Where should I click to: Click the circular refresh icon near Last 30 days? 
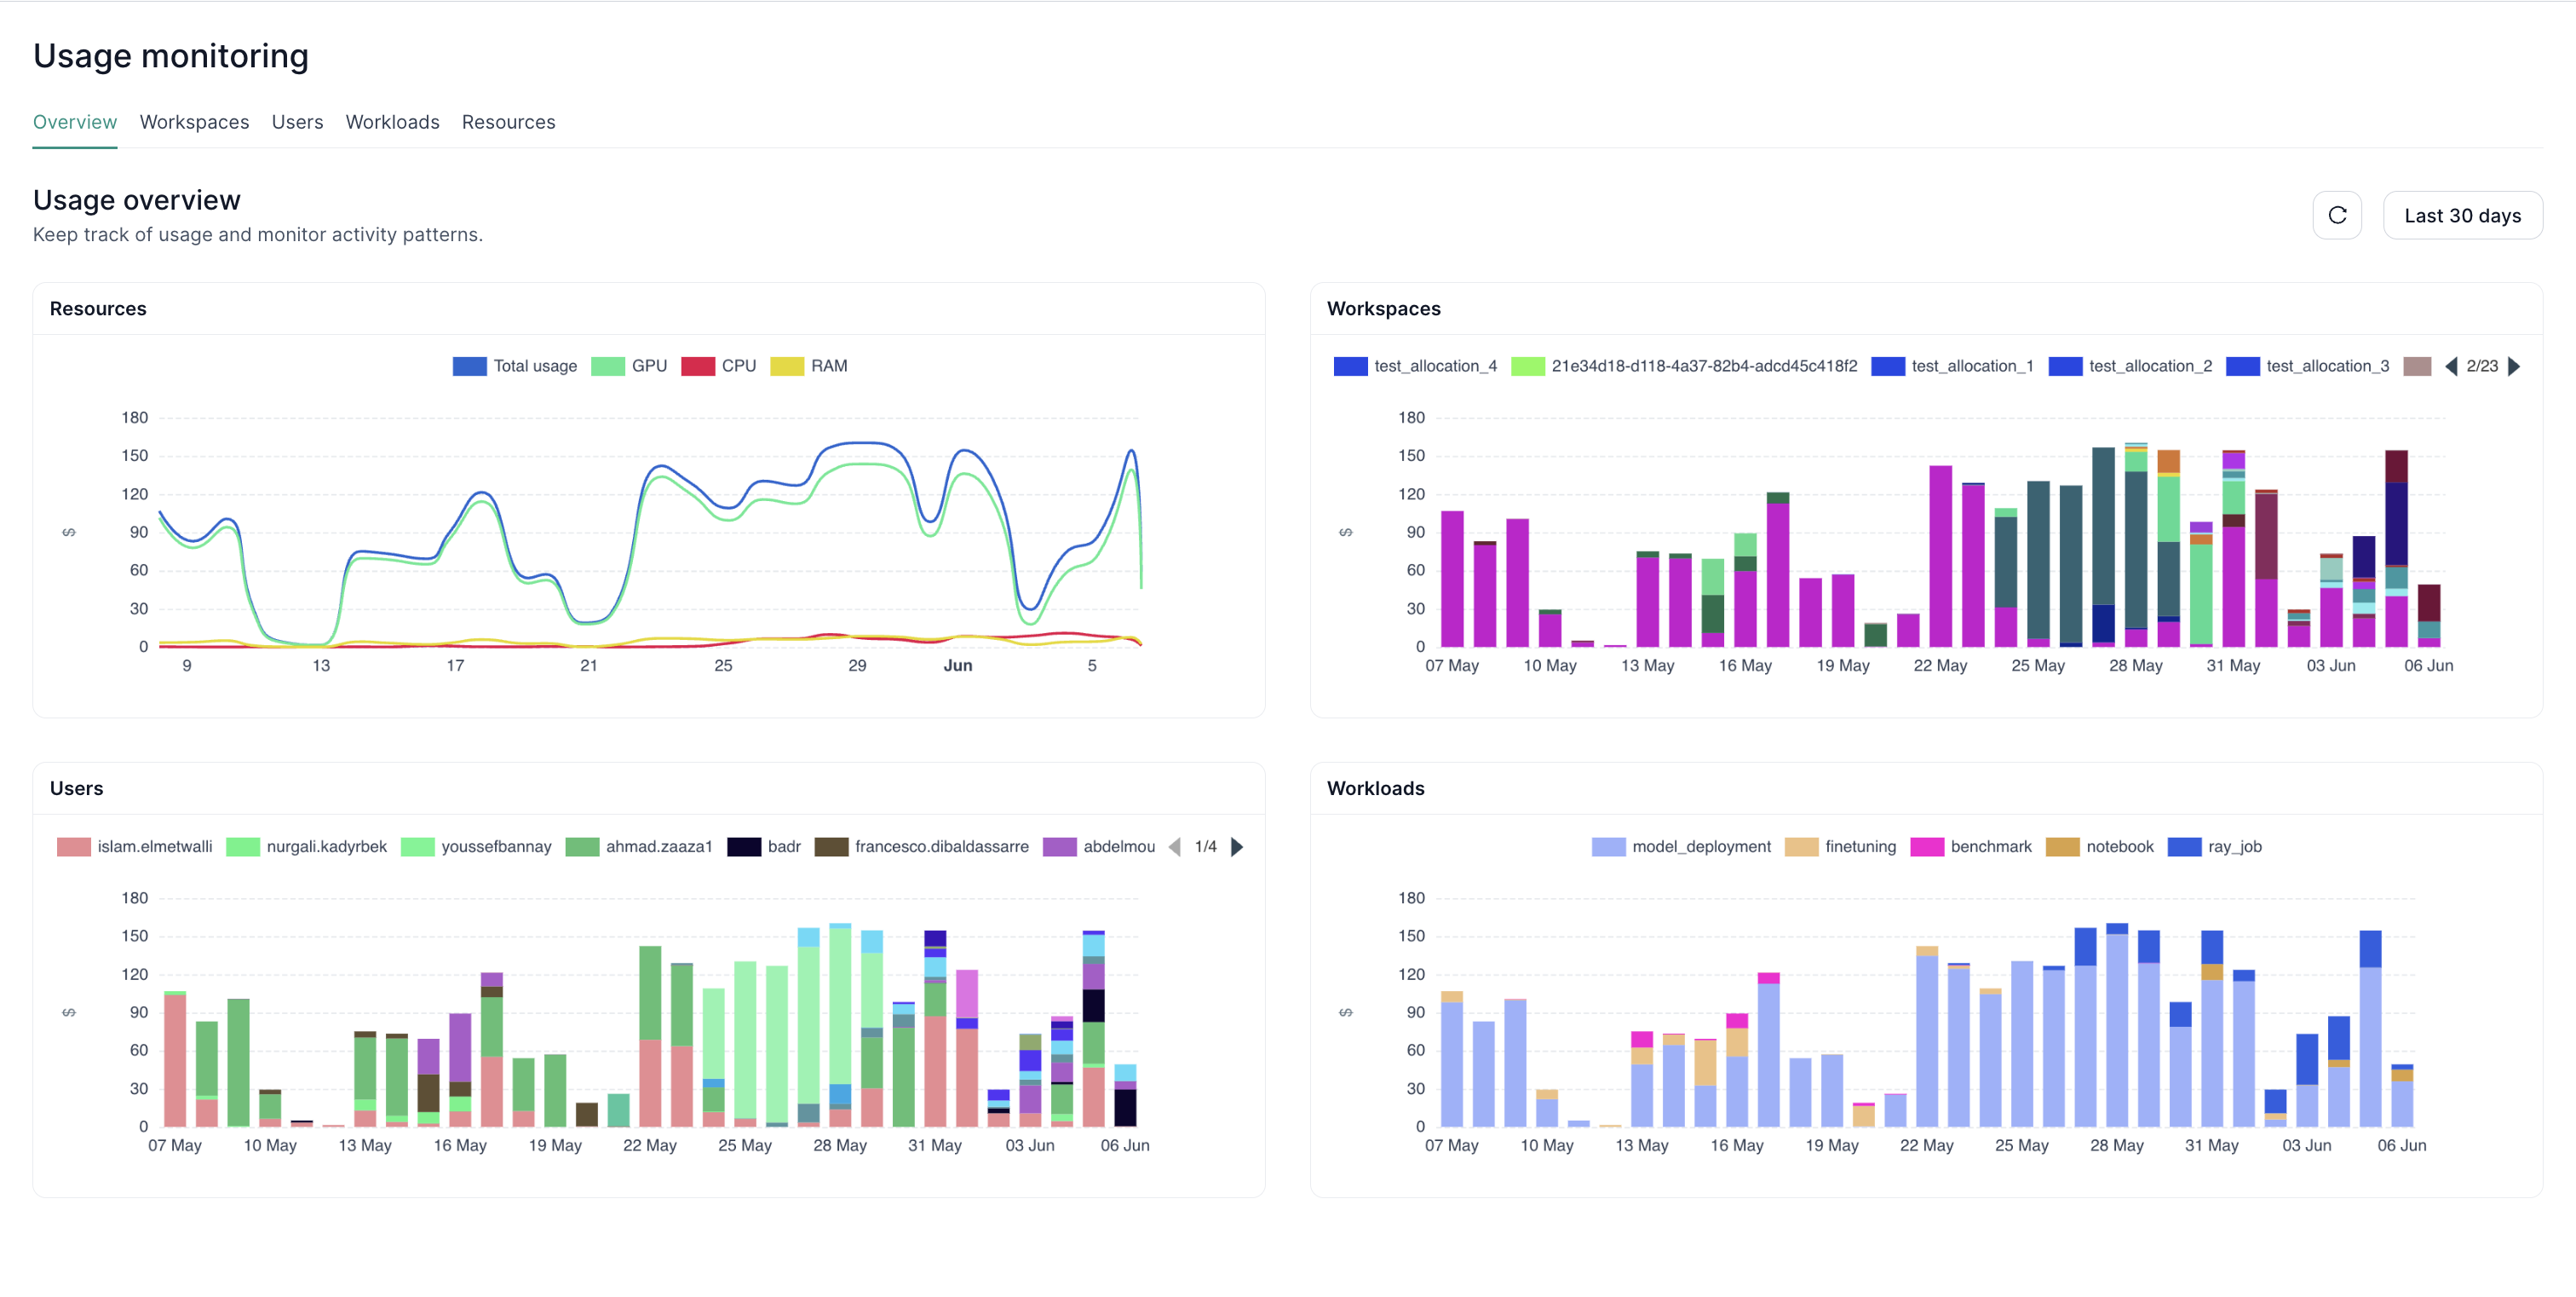(2338, 215)
